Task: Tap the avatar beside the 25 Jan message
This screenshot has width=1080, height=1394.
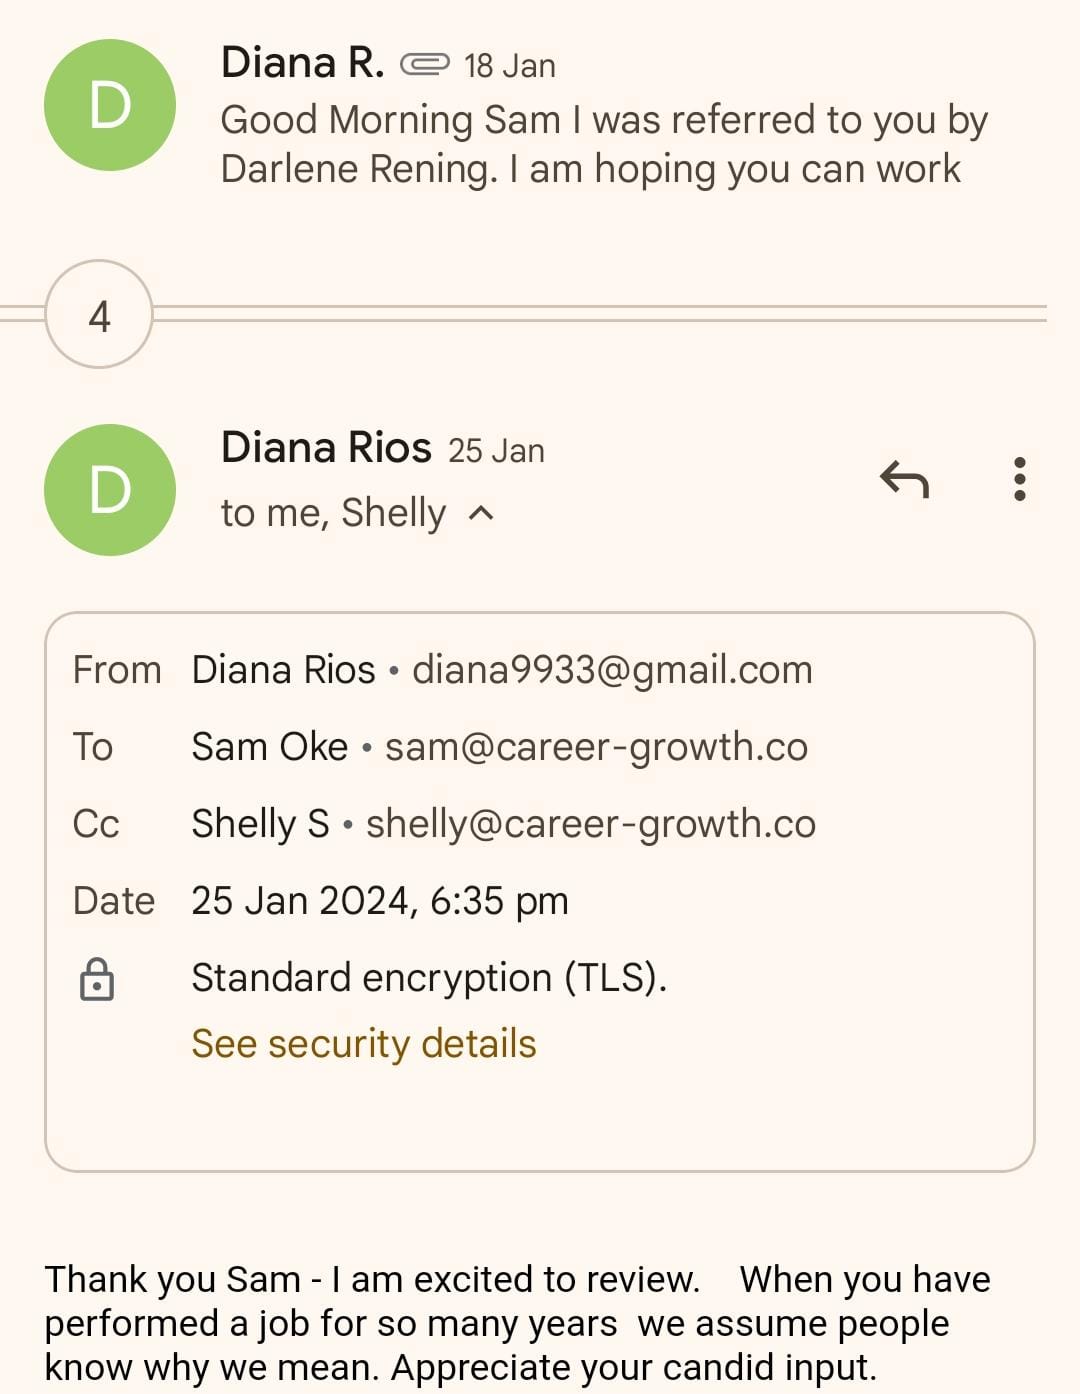Action: 110,490
